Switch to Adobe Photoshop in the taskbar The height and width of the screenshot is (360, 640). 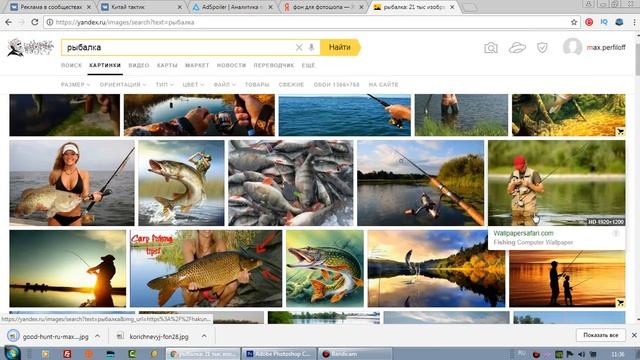(x=280, y=353)
